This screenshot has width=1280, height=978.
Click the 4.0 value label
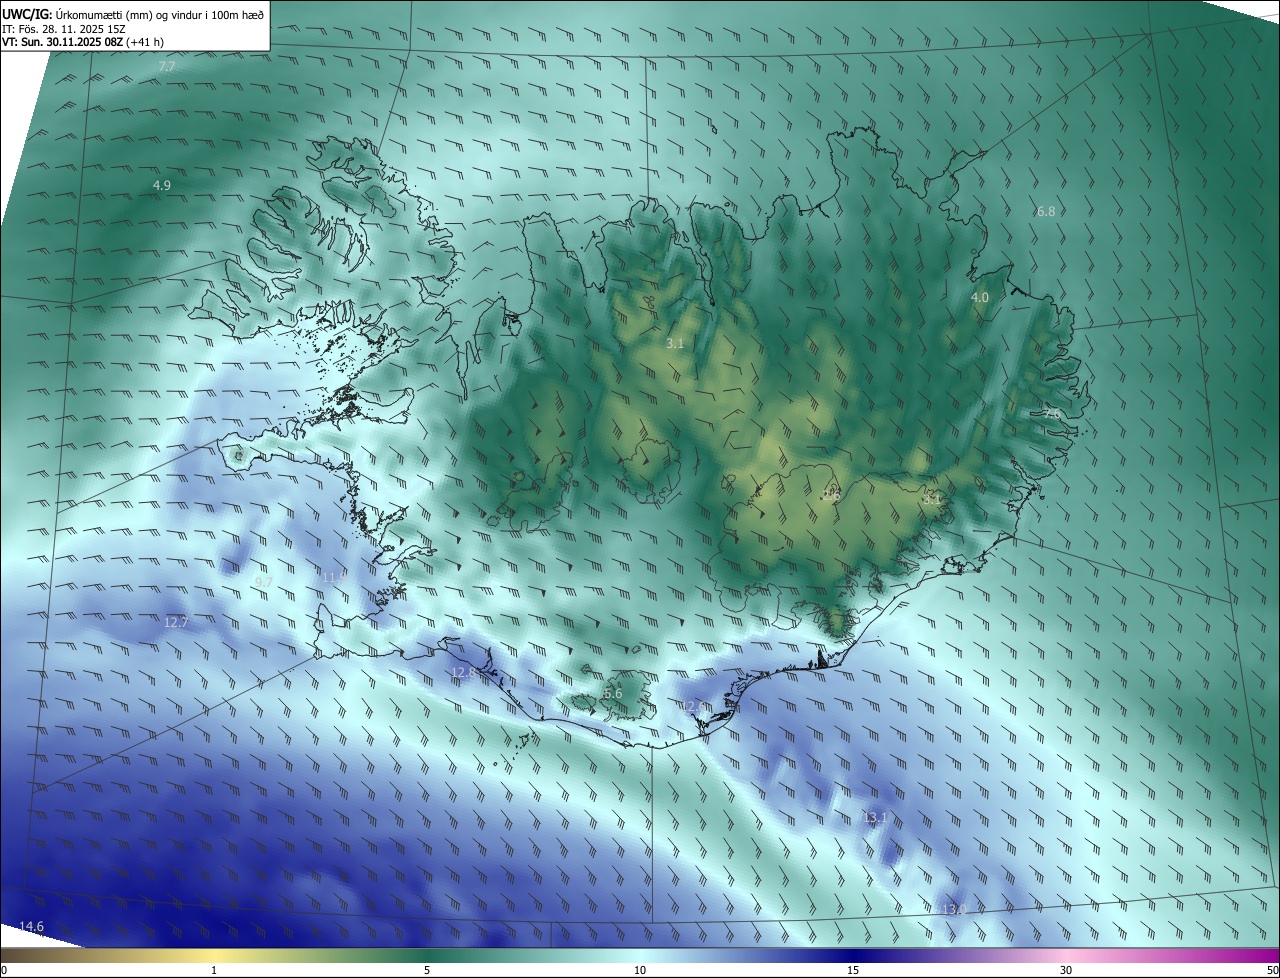click(x=980, y=298)
